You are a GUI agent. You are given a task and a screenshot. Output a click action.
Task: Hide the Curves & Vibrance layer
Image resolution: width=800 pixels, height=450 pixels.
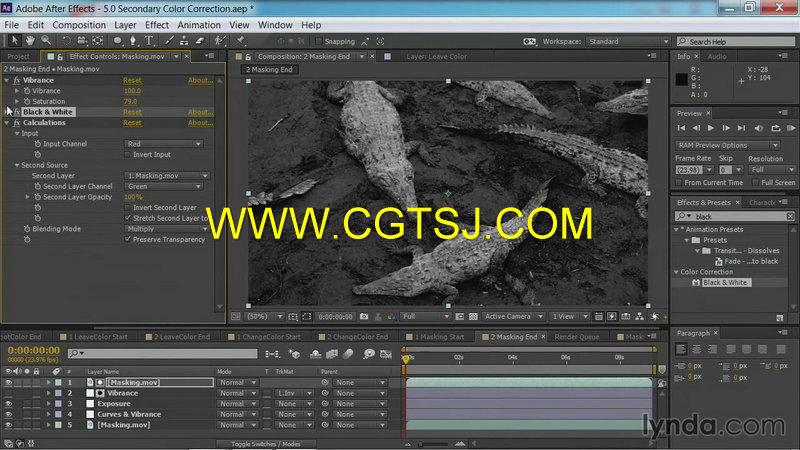tap(8, 414)
